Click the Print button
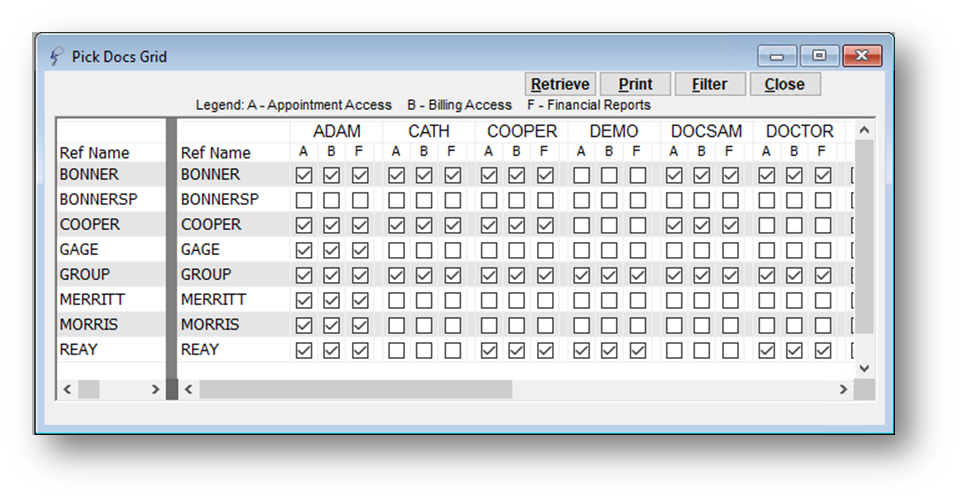This screenshot has height=500, width=960. [x=635, y=84]
